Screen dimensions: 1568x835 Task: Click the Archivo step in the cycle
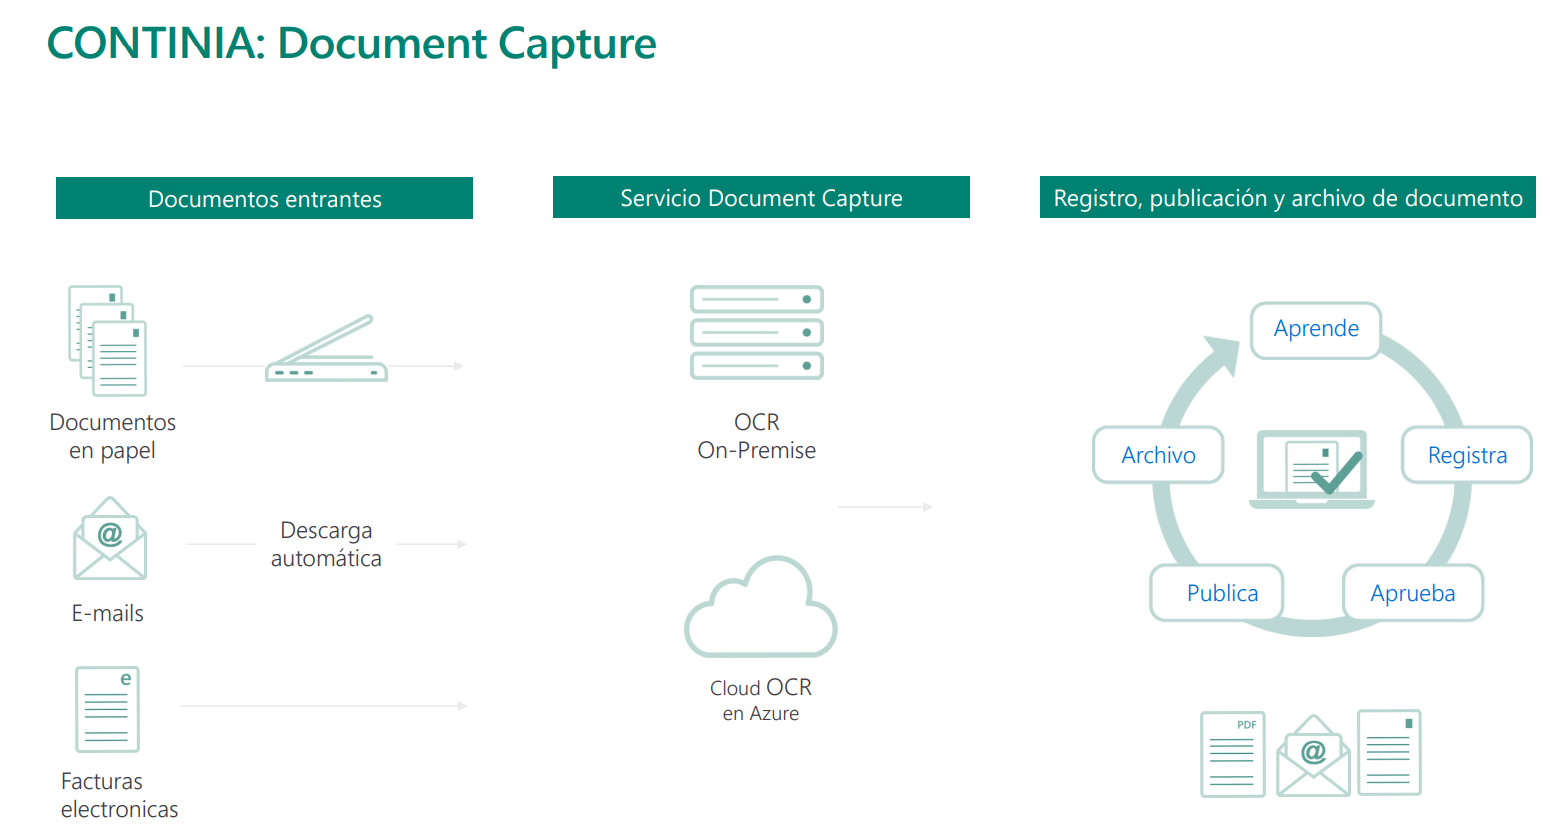coord(1158,455)
